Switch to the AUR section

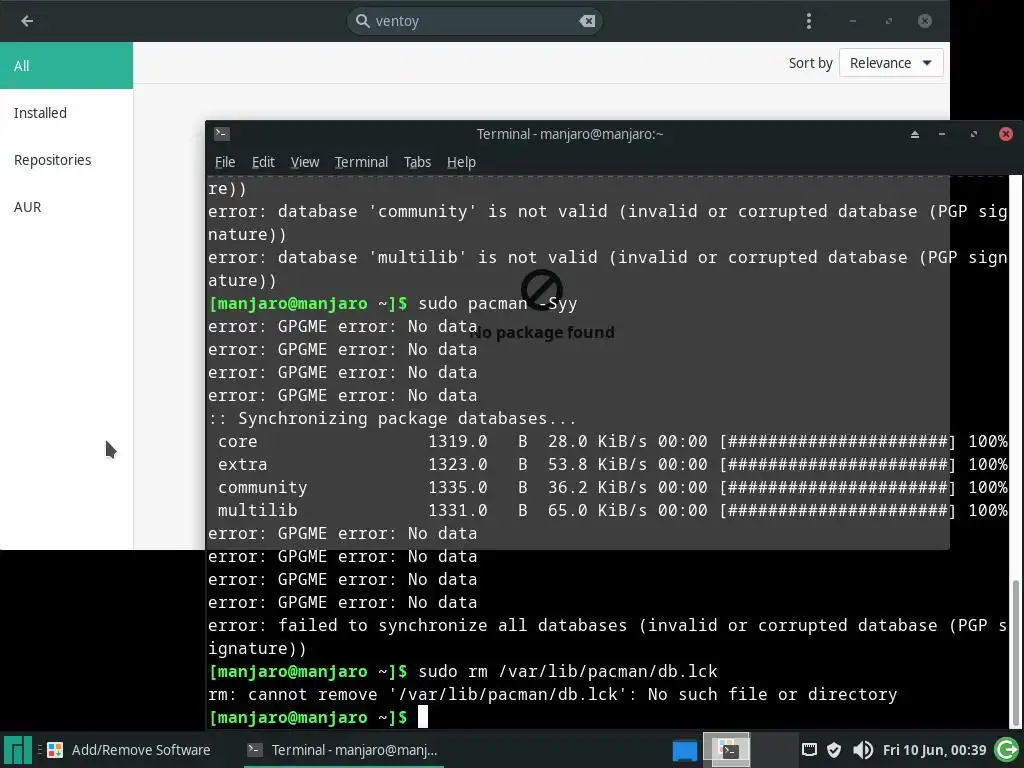coord(67,207)
